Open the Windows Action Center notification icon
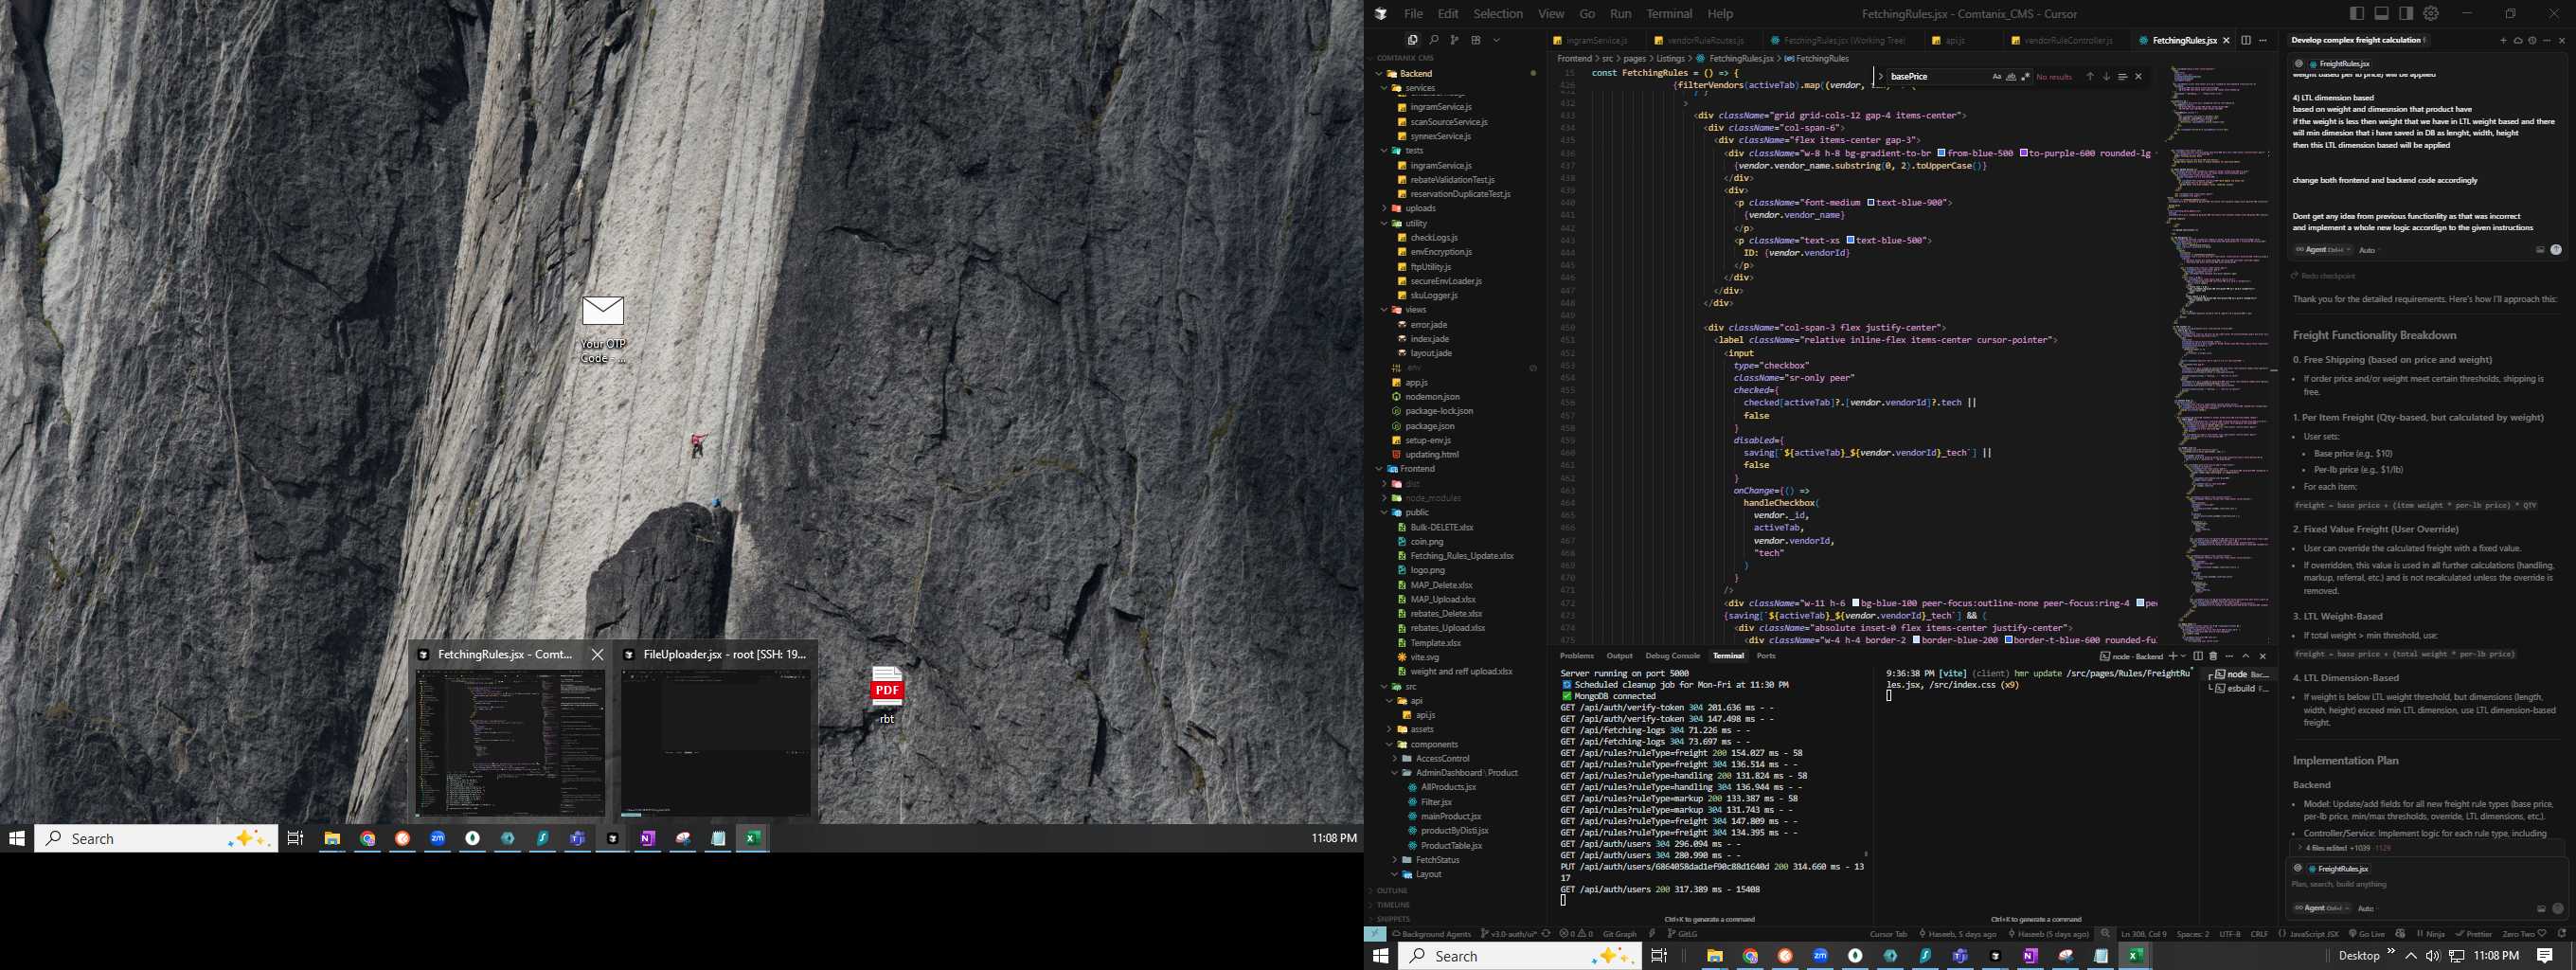The height and width of the screenshot is (970, 2576). click(2545, 956)
